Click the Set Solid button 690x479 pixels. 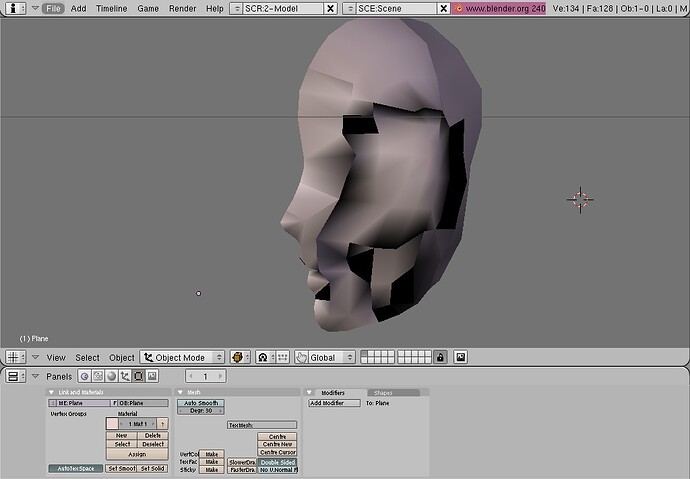pyautogui.click(x=153, y=468)
